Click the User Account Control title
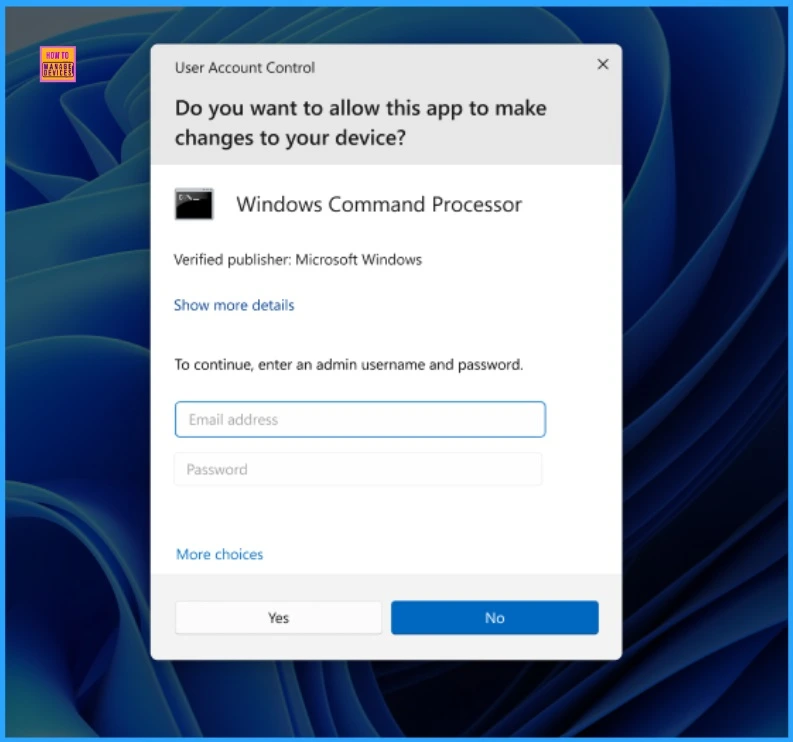This screenshot has width=793, height=742. [245, 68]
